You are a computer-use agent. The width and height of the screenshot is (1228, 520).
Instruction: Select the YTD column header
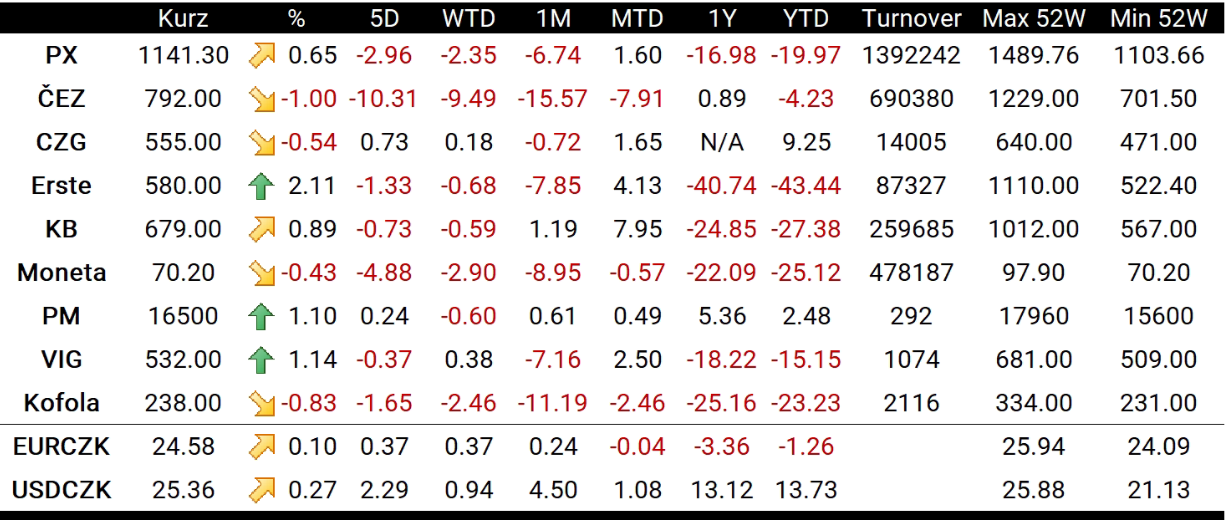tap(806, 18)
